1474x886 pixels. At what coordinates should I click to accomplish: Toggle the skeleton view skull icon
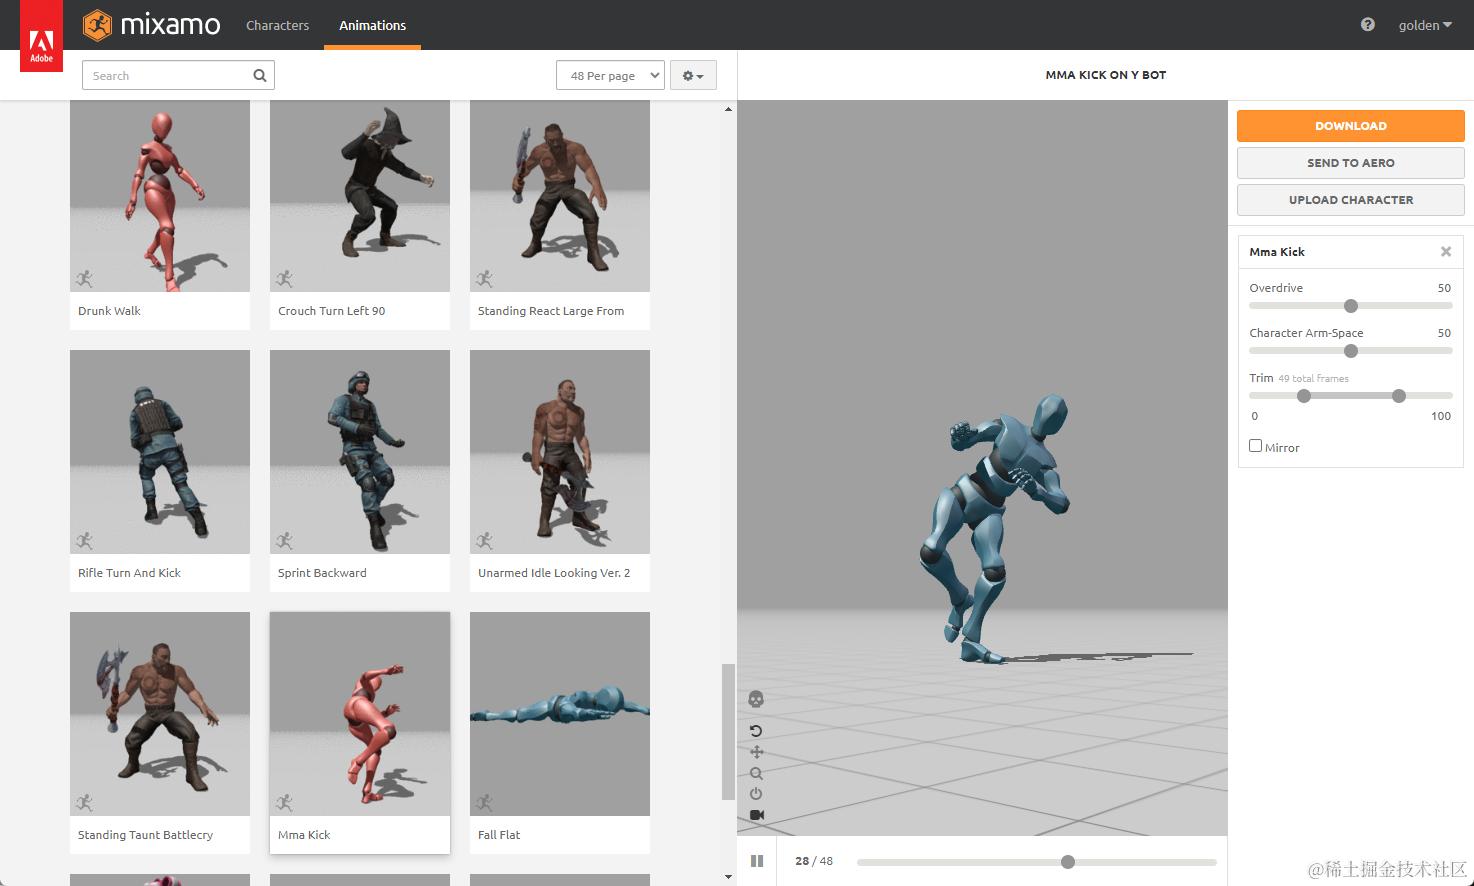coord(756,699)
